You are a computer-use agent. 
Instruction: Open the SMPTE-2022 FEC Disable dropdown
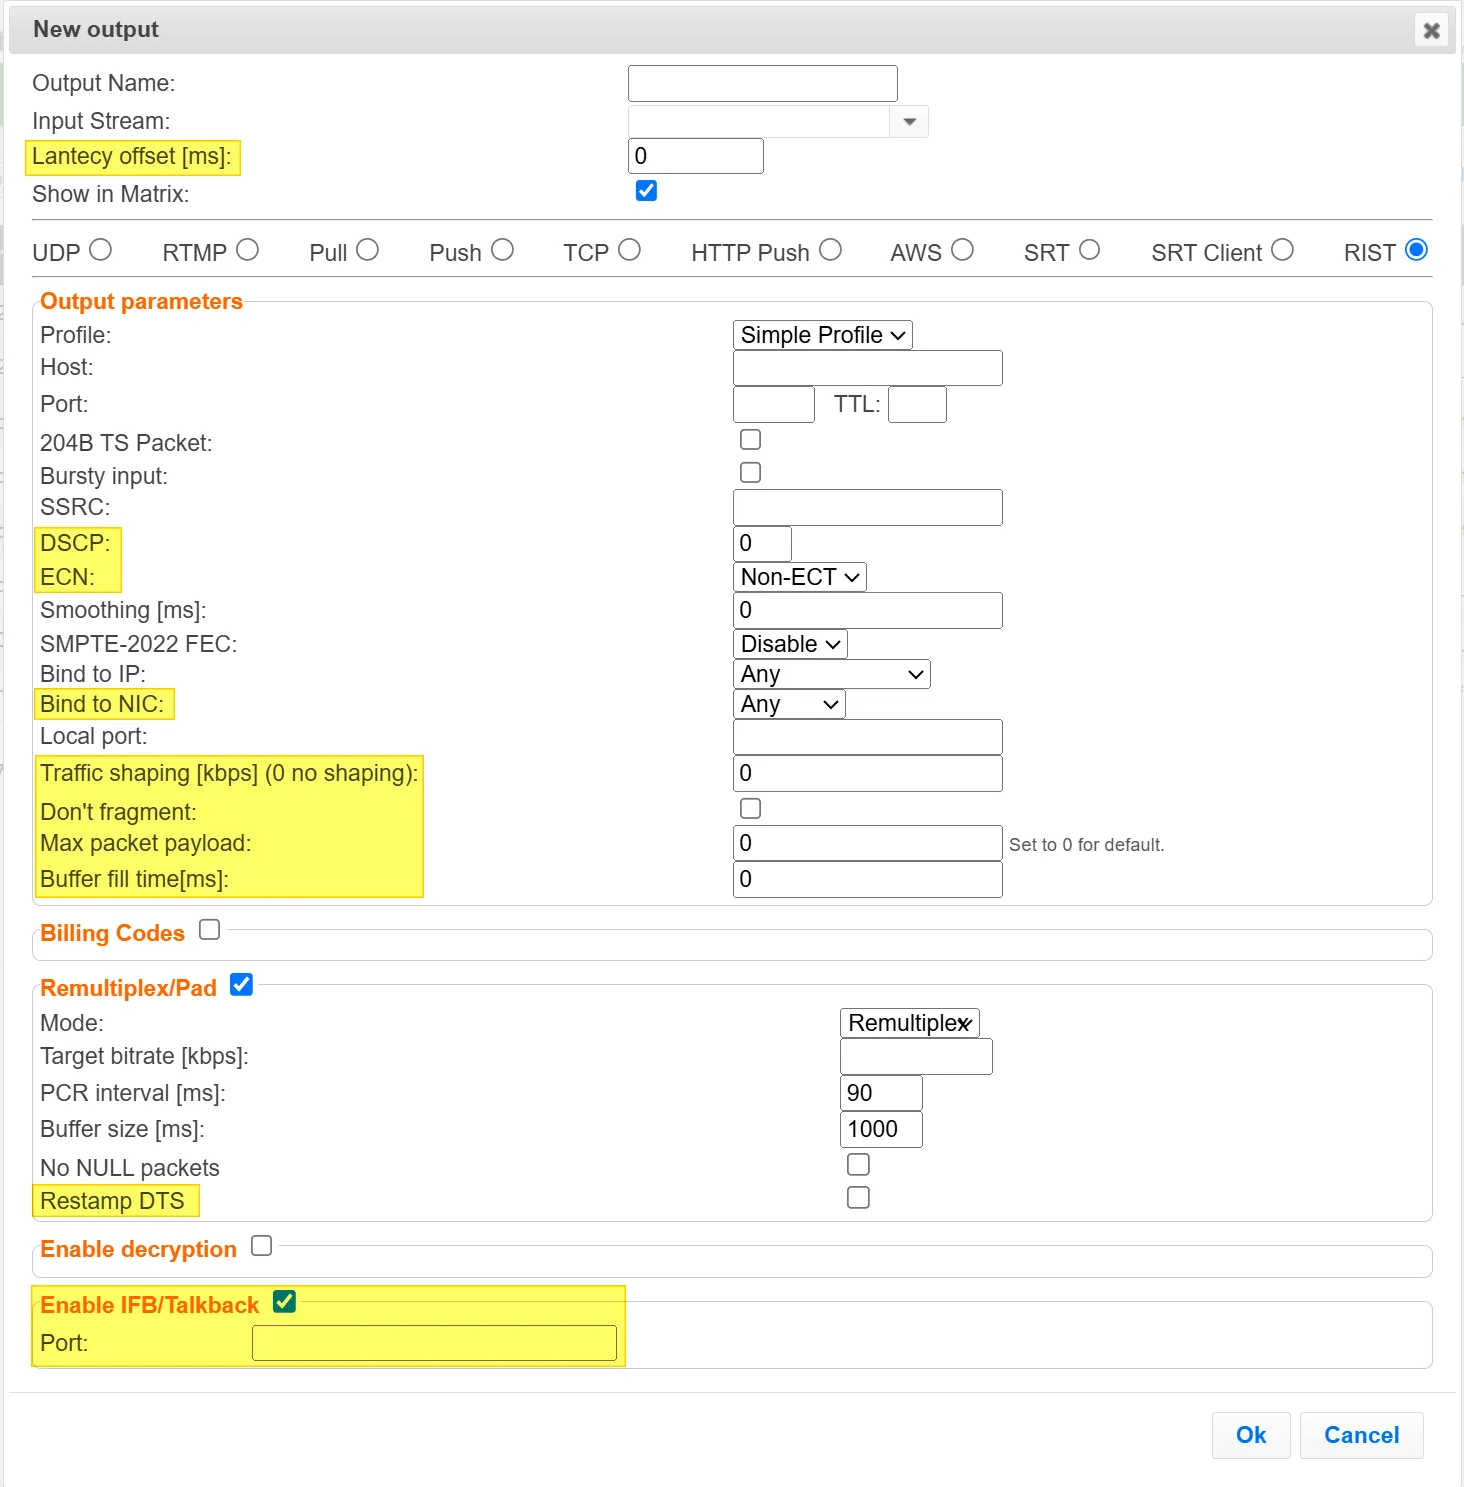[790, 644]
